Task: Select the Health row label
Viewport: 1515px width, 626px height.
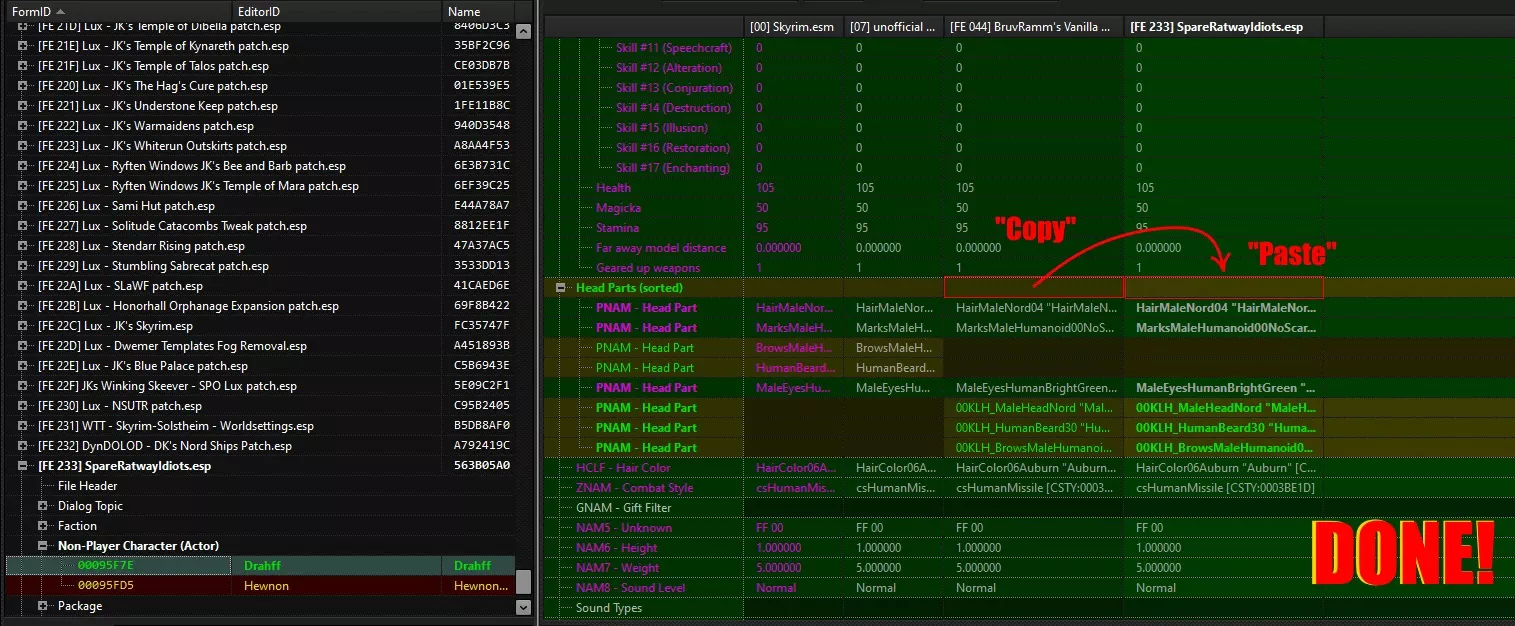Action: pyautogui.click(x=613, y=188)
